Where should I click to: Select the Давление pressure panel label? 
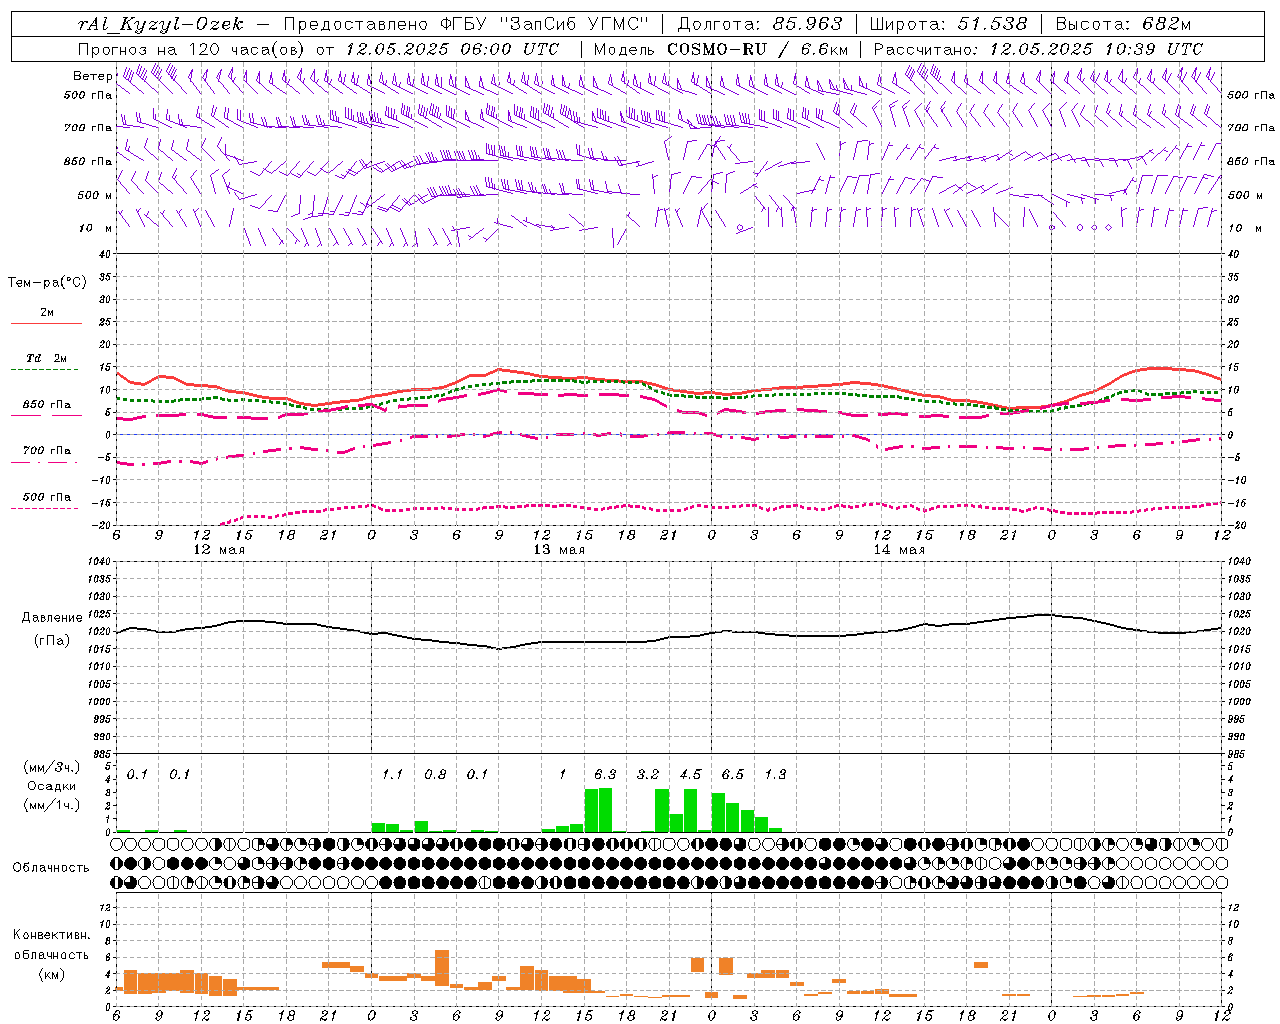tap(52, 618)
